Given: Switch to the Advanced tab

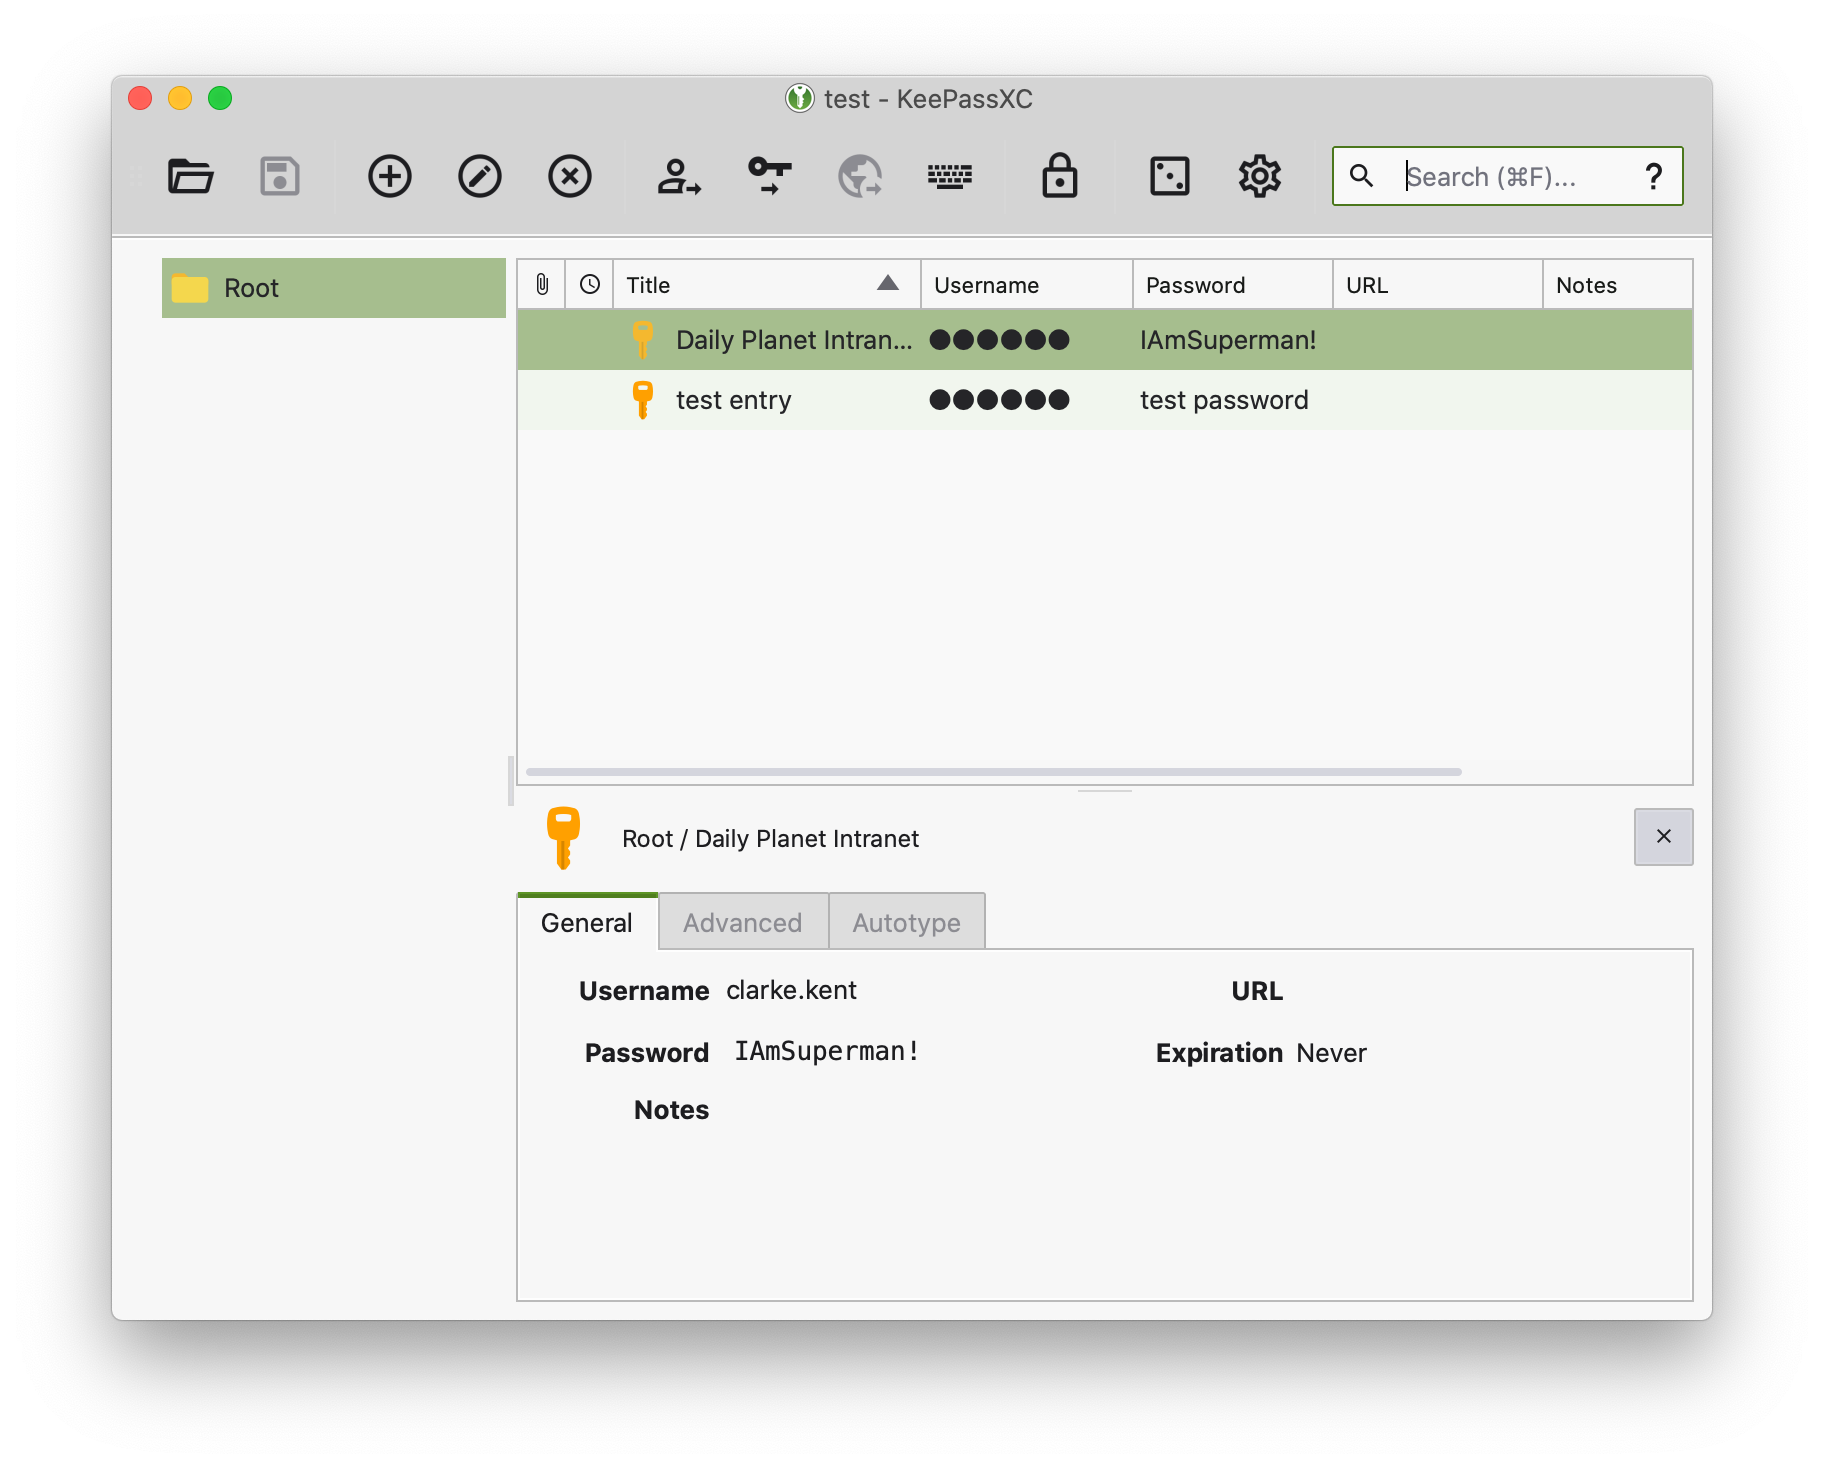Looking at the screenshot, I should [742, 921].
